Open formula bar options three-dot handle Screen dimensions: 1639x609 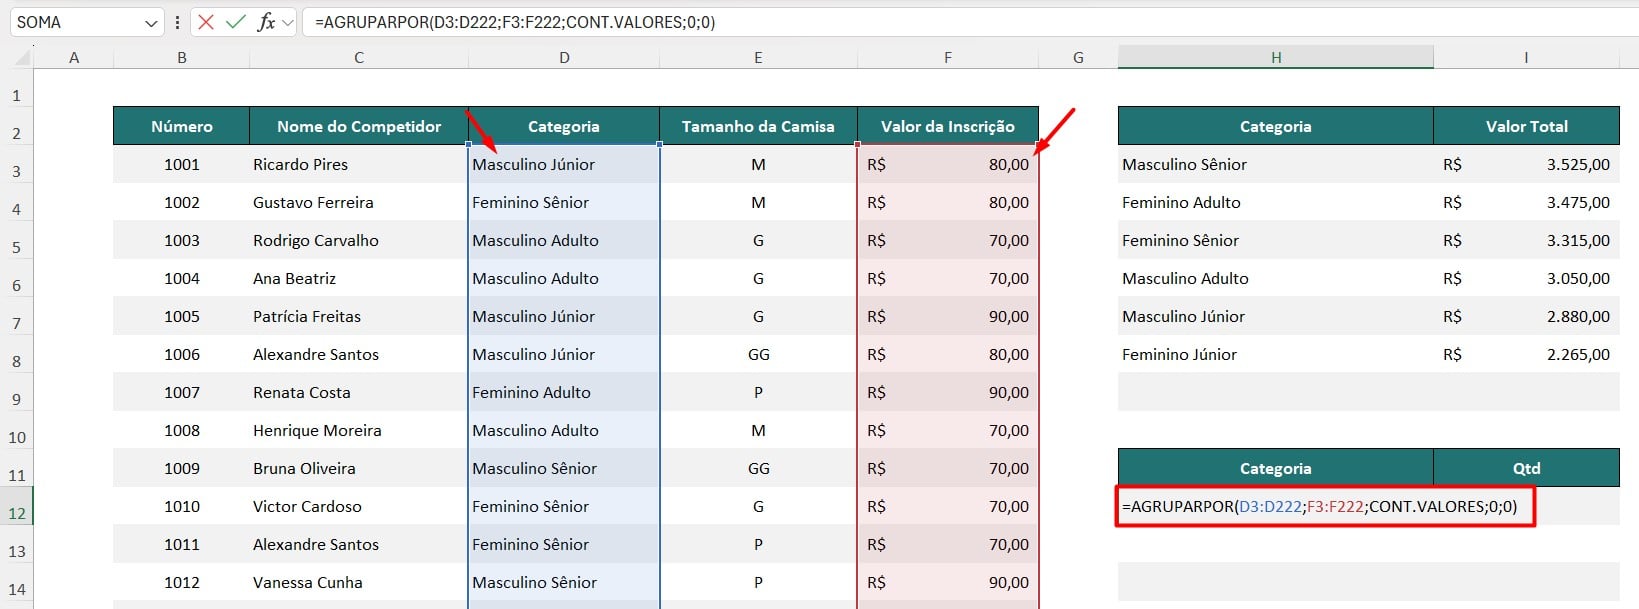[x=177, y=22]
